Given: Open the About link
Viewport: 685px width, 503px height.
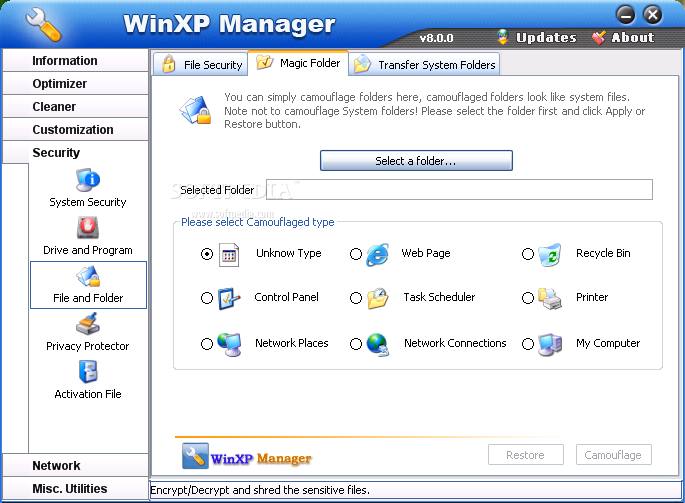Looking at the screenshot, I should (623, 38).
